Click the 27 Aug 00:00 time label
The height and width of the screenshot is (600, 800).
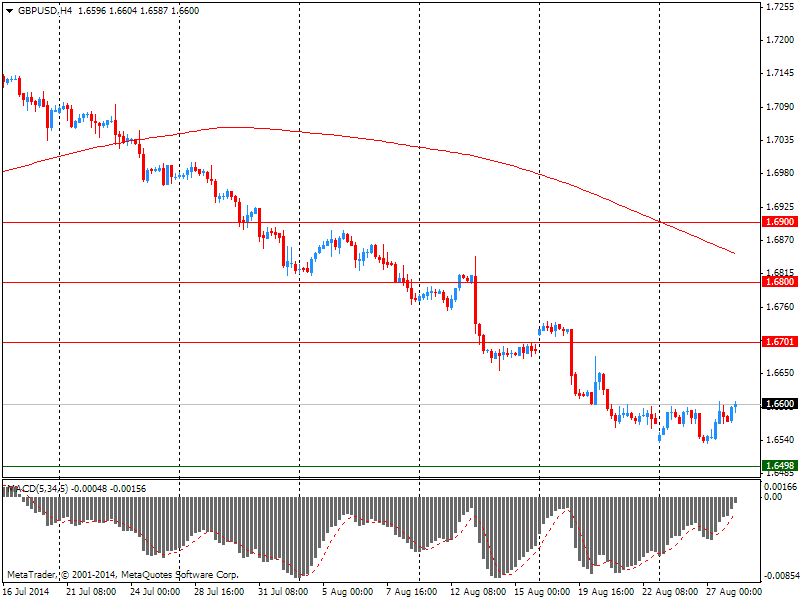click(x=732, y=592)
